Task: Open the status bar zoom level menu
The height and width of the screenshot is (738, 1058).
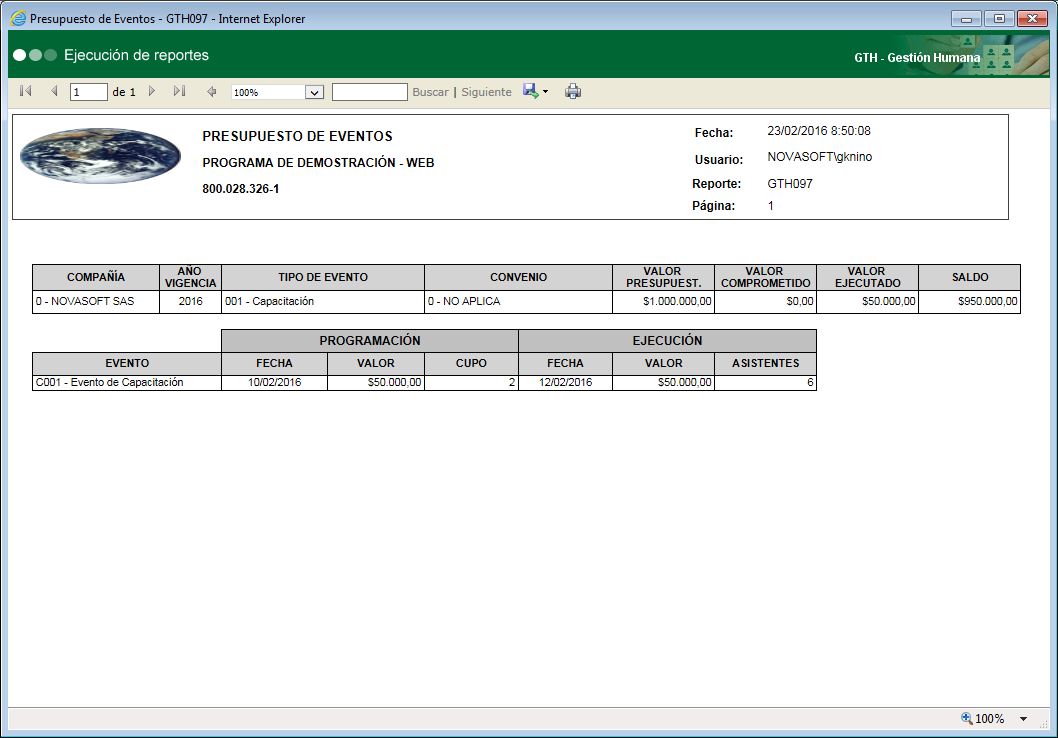Action: [1023, 719]
